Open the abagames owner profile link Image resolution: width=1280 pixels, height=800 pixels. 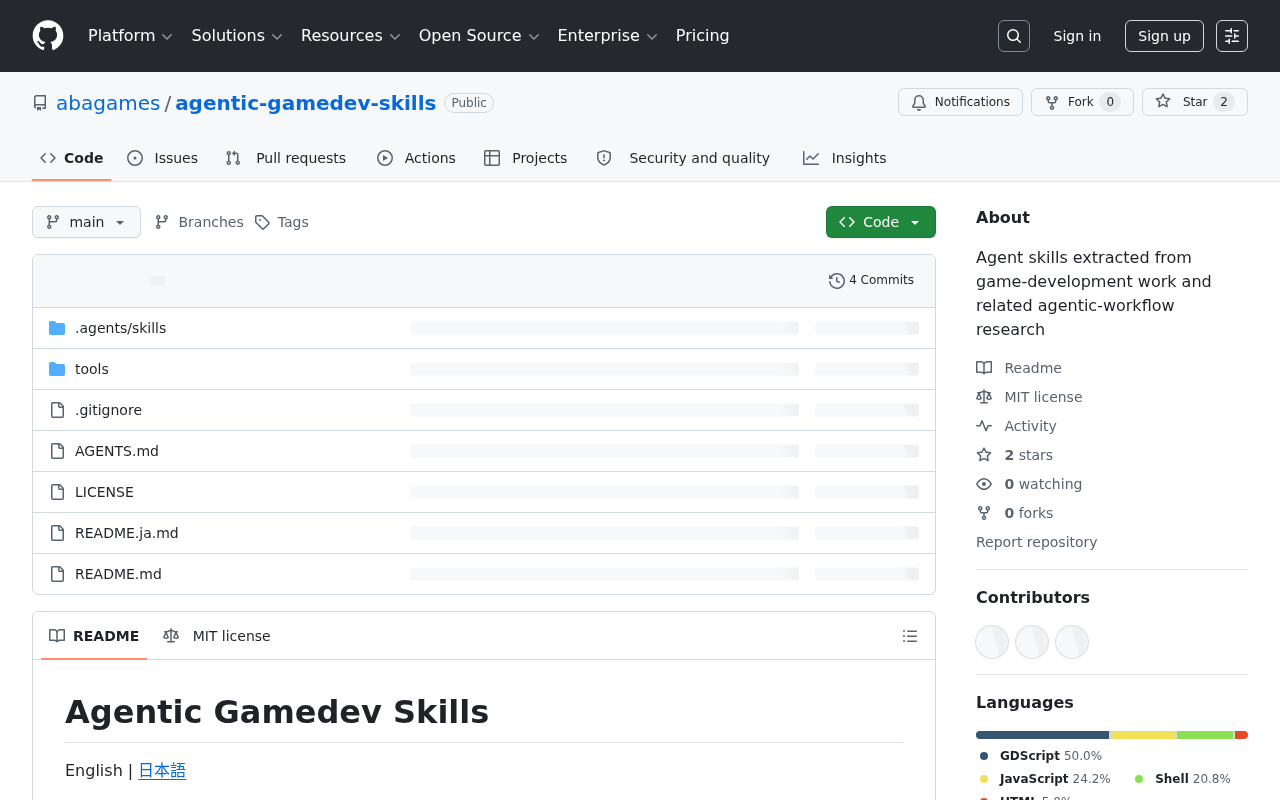tap(108, 103)
